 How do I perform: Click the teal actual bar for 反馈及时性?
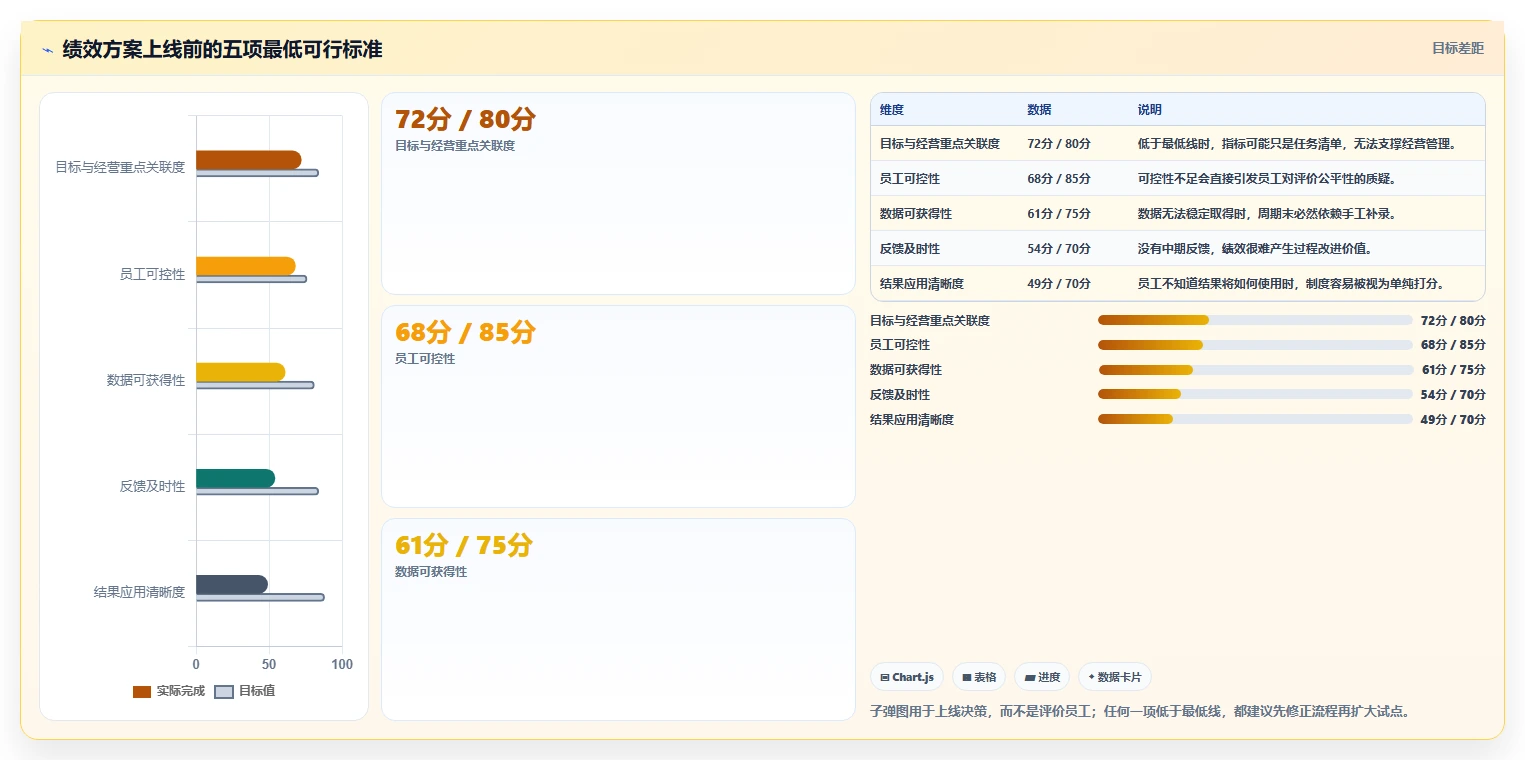point(235,478)
